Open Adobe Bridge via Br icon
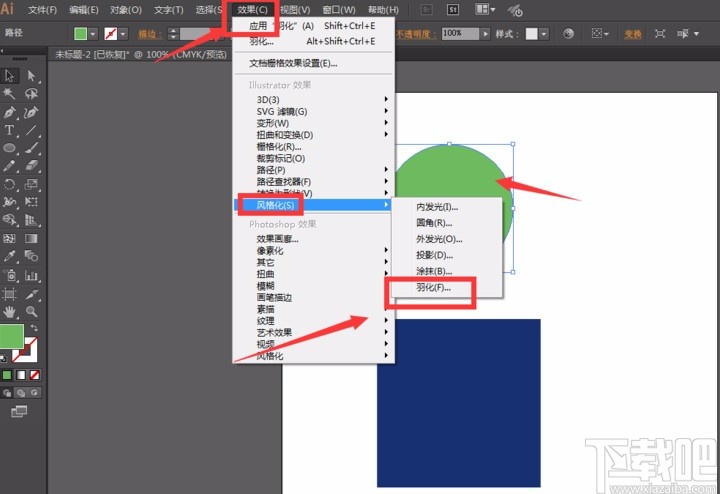This screenshot has height=494, width=720. (x=427, y=10)
